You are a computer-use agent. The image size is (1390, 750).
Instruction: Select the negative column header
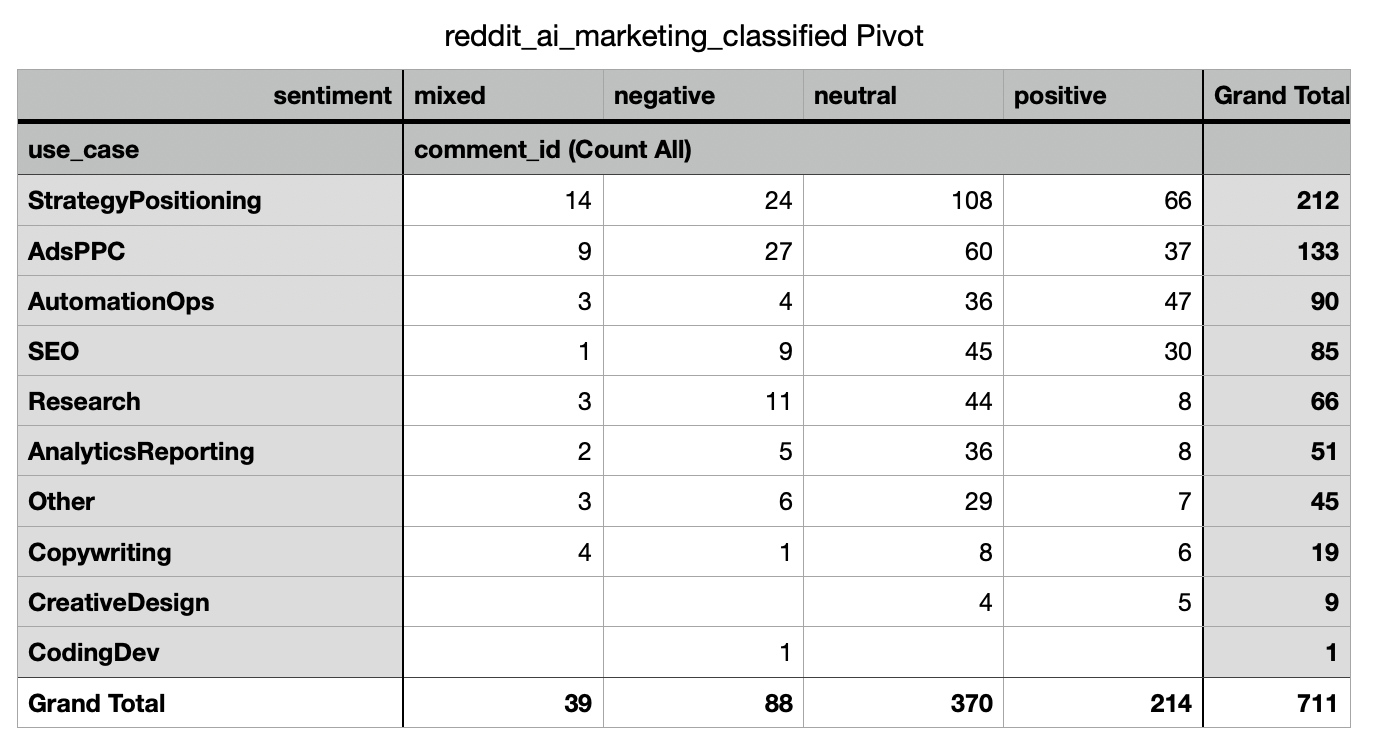(664, 96)
